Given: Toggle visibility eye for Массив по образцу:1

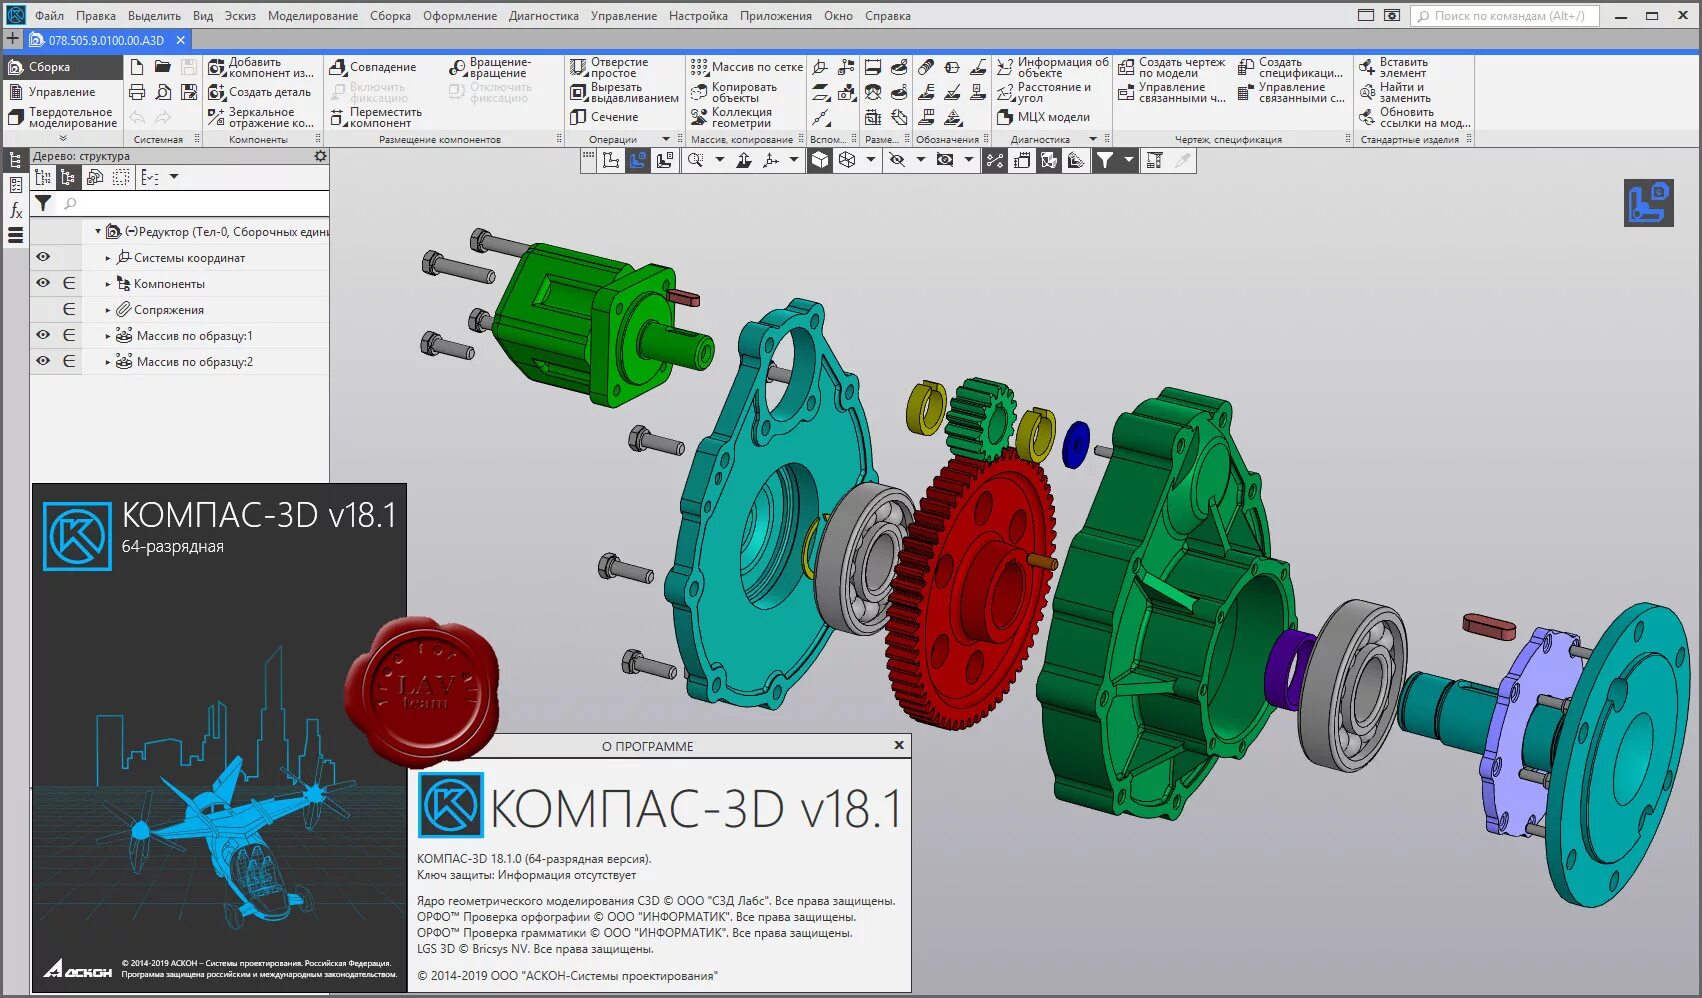Looking at the screenshot, I should 43,335.
